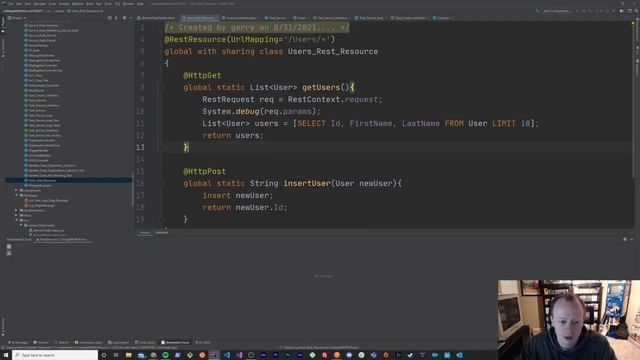Open Task View from the taskbar
Image resolution: width=640 pixels, height=360 pixels.
116,355
